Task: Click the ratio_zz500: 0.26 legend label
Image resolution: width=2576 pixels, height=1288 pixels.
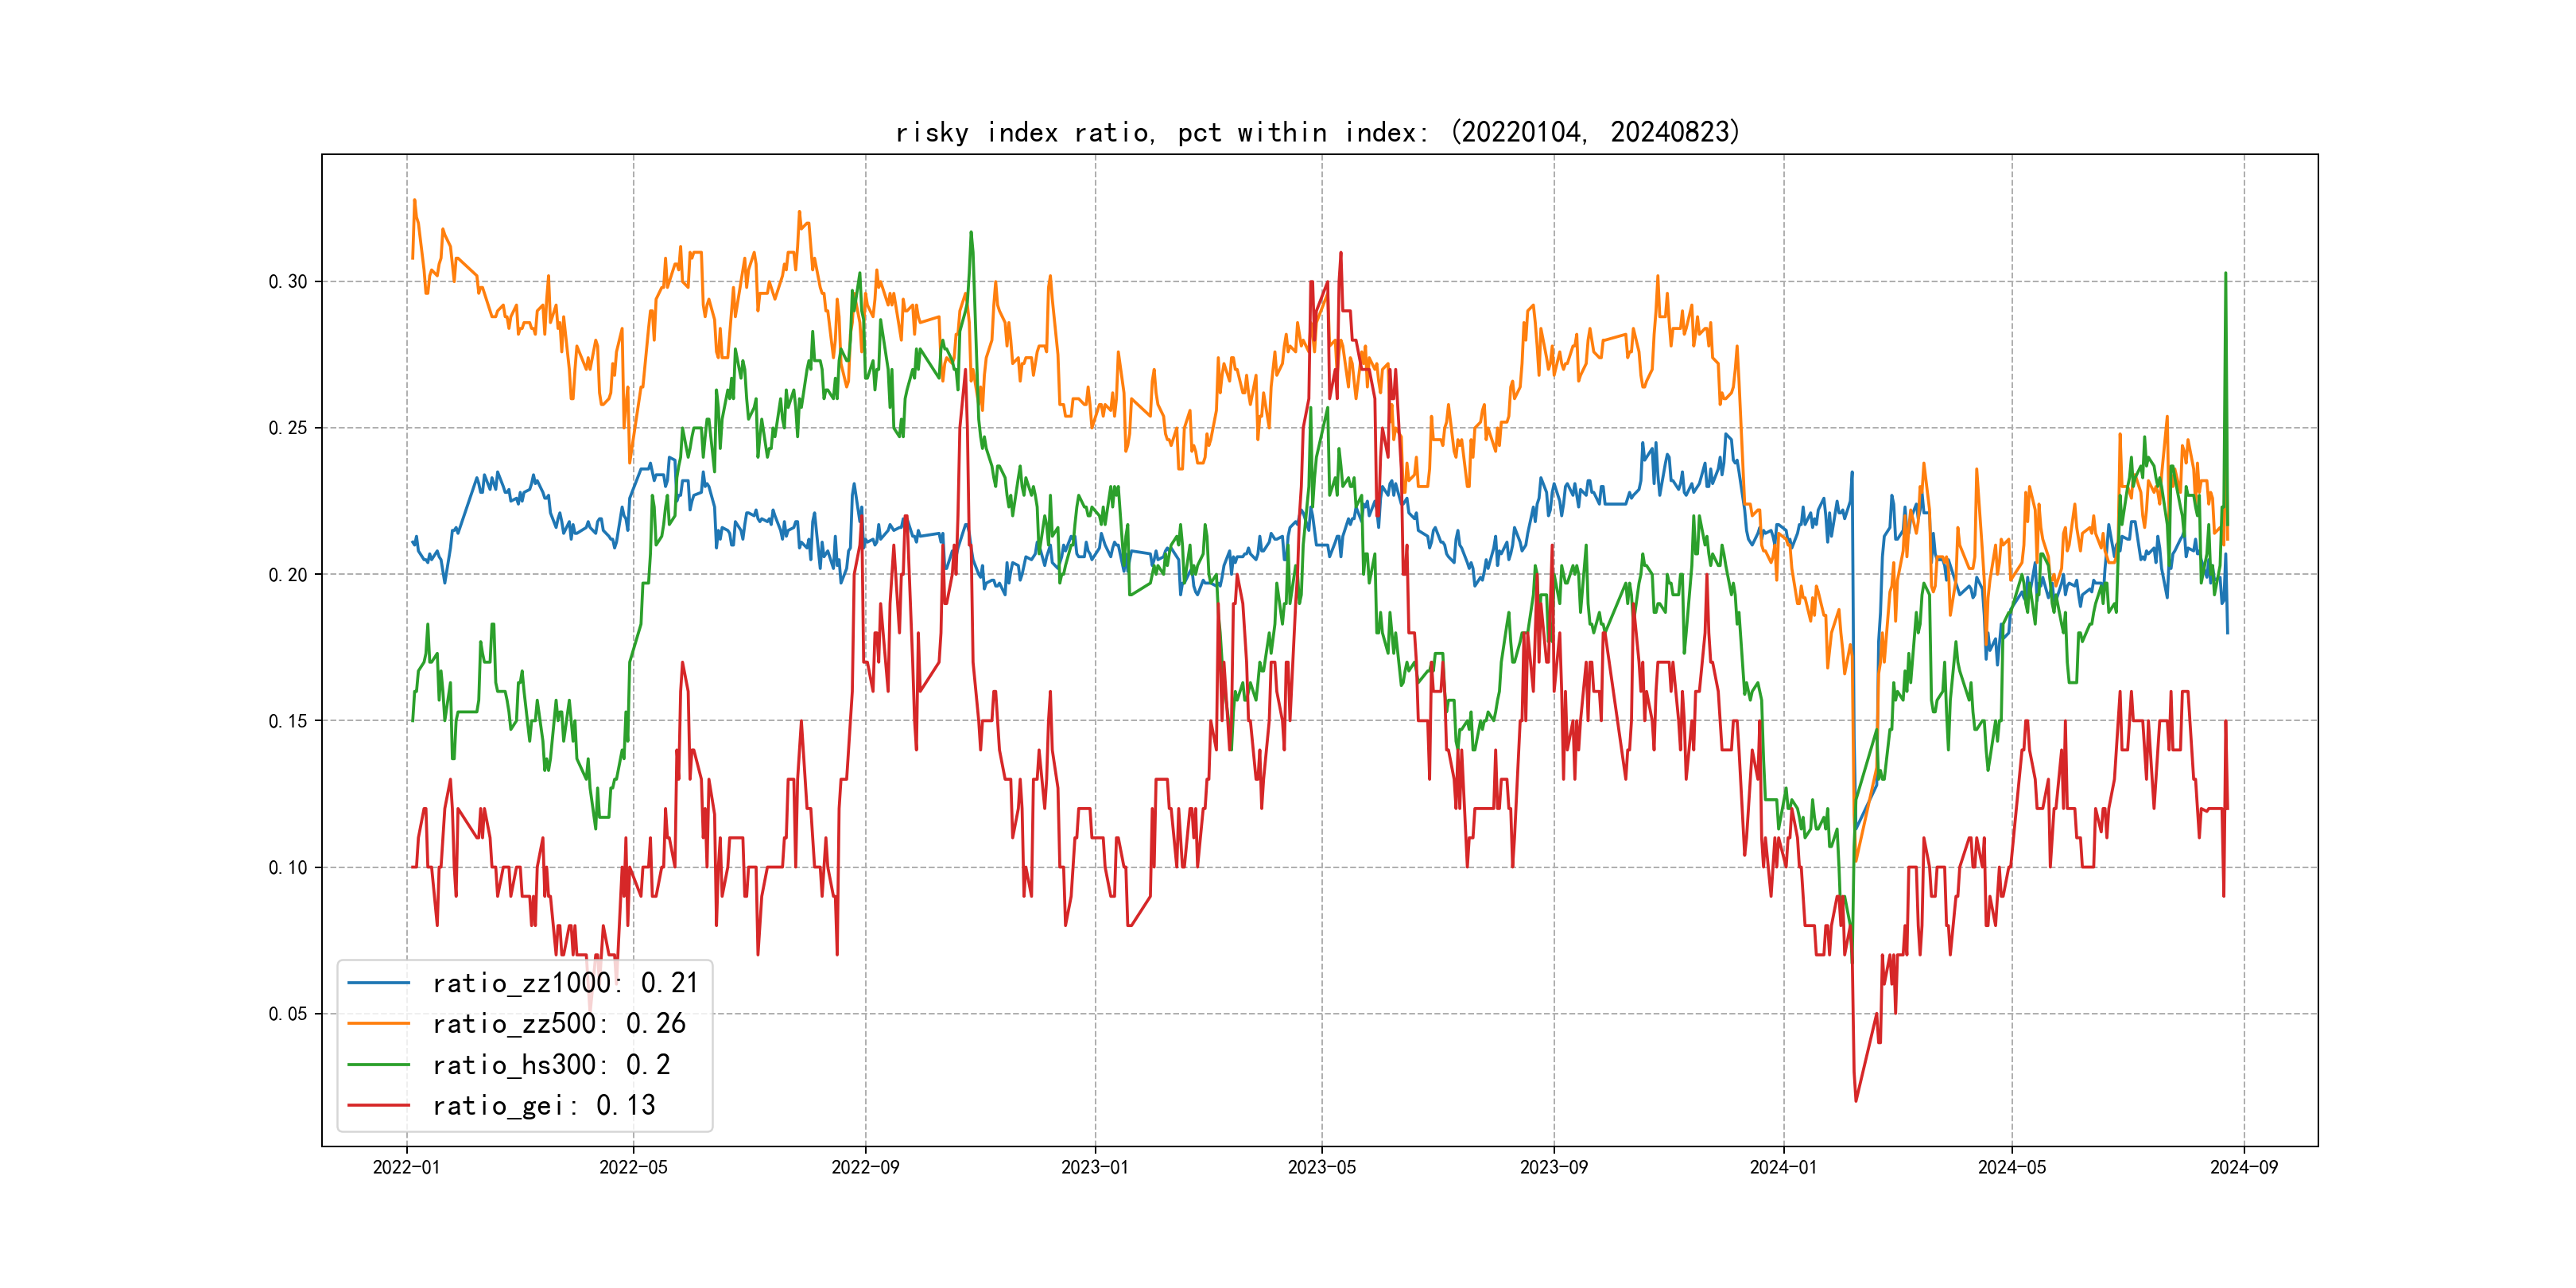Action: pyautogui.click(x=558, y=1024)
